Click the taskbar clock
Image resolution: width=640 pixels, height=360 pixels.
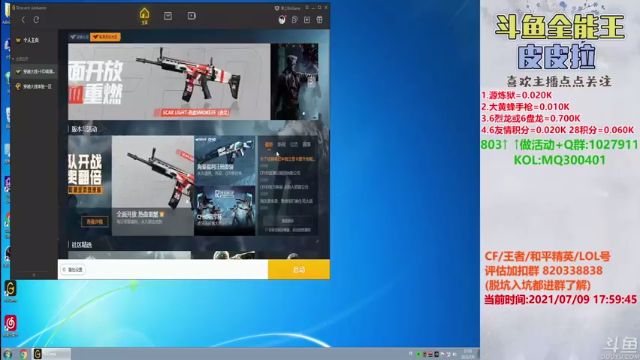click(468, 354)
